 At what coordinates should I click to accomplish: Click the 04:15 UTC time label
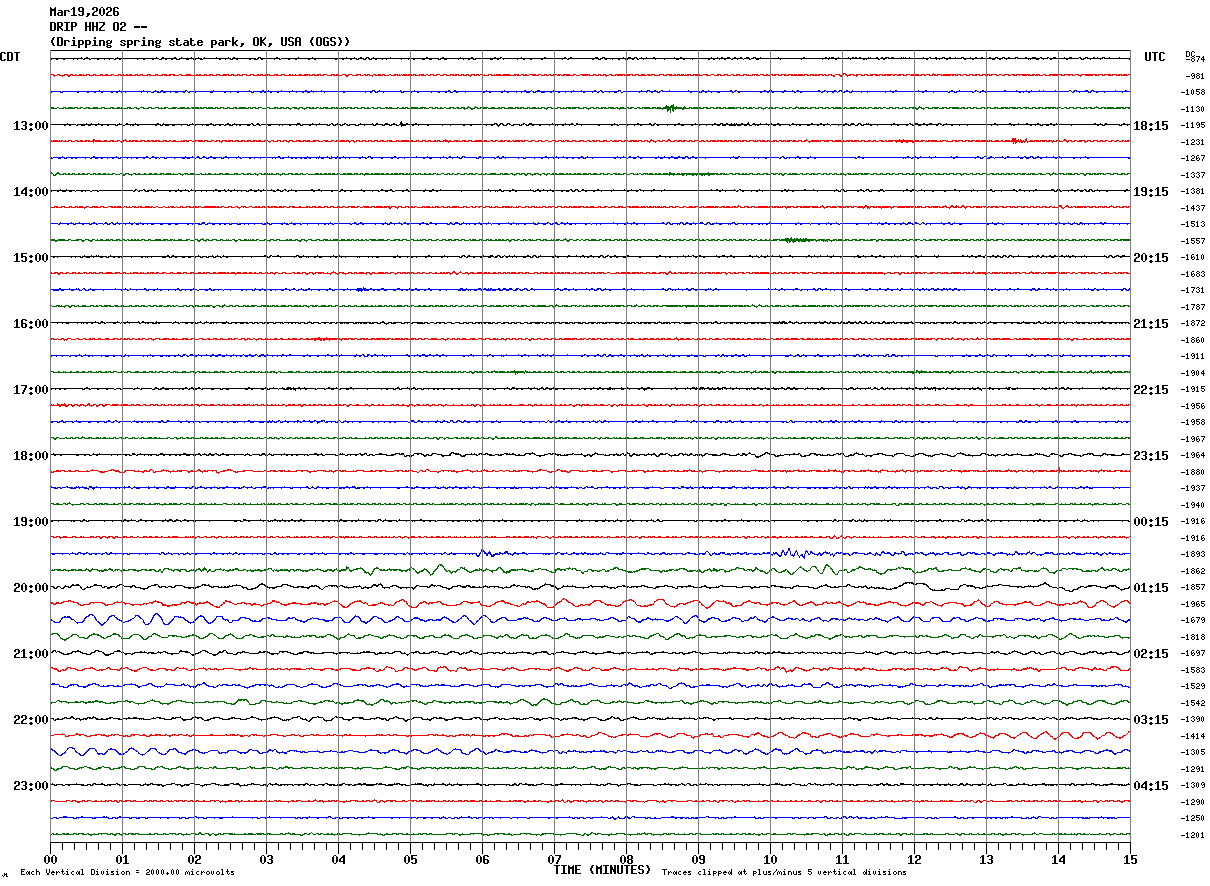(x=1151, y=786)
